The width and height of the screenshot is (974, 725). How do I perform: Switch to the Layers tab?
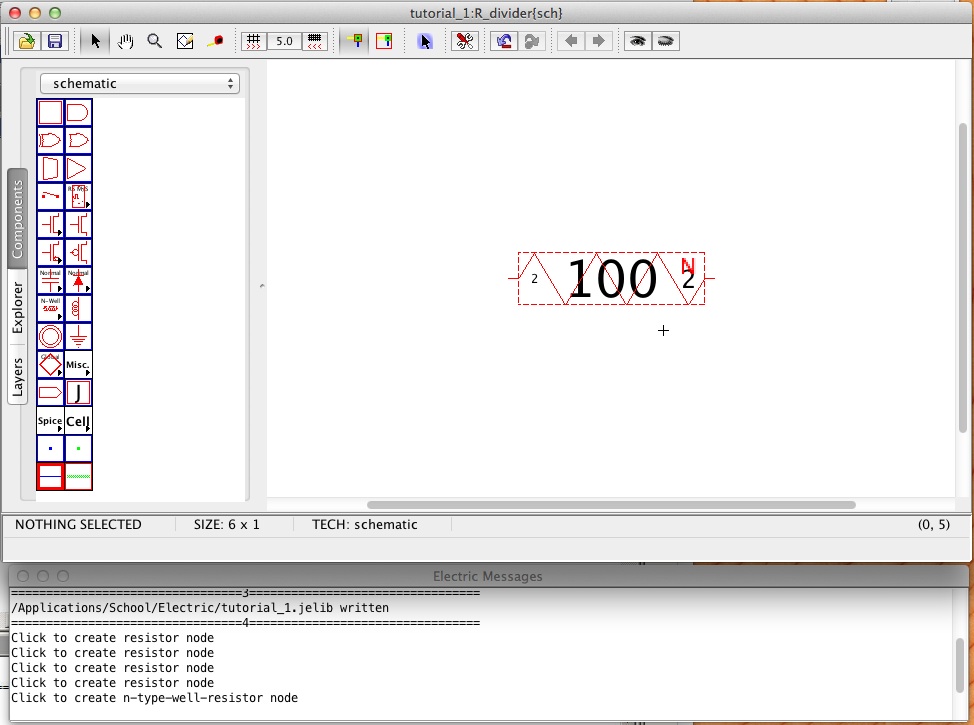point(17,376)
